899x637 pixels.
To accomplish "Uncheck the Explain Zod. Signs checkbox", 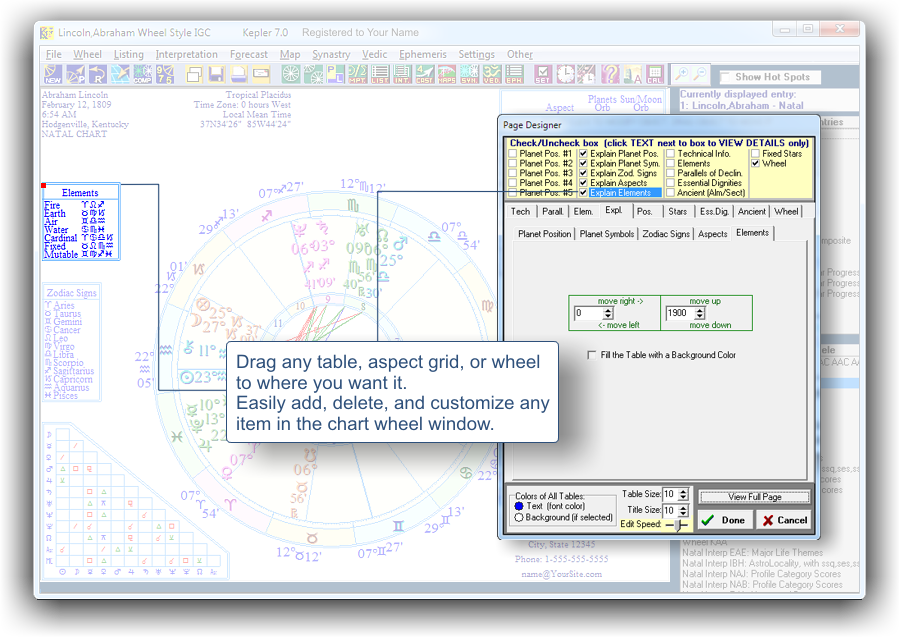I will [x=583, y=173].
